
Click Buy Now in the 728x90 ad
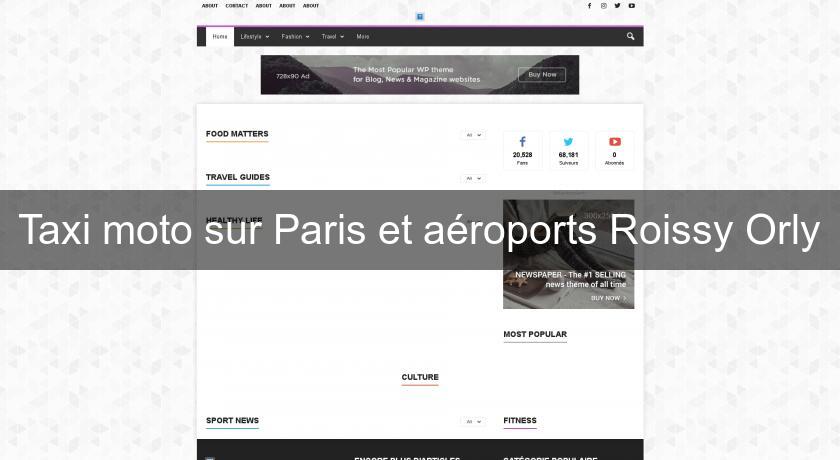tap(542, 74)
